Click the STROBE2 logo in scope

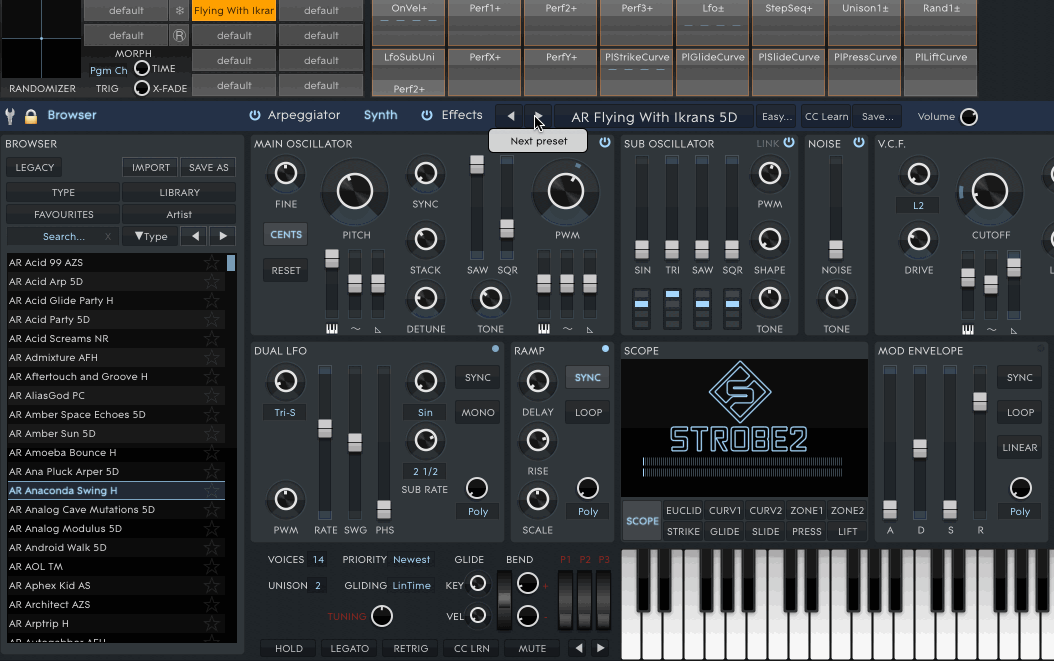739,407
